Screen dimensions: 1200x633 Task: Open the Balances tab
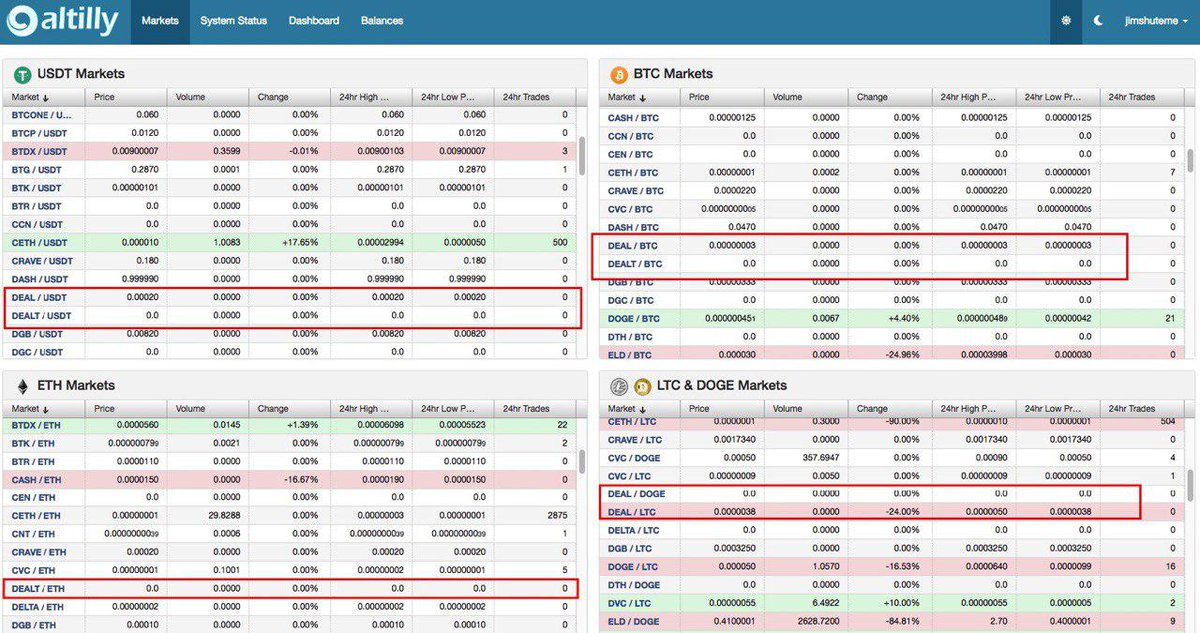click(382, 21)
